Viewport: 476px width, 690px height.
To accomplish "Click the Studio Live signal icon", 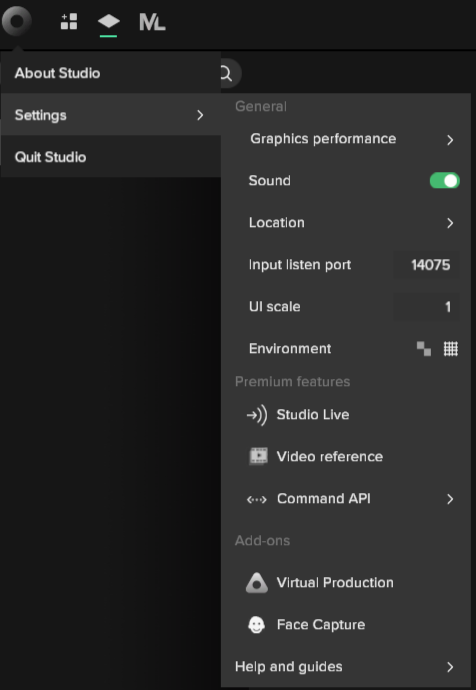I will (x=257, y=415).
